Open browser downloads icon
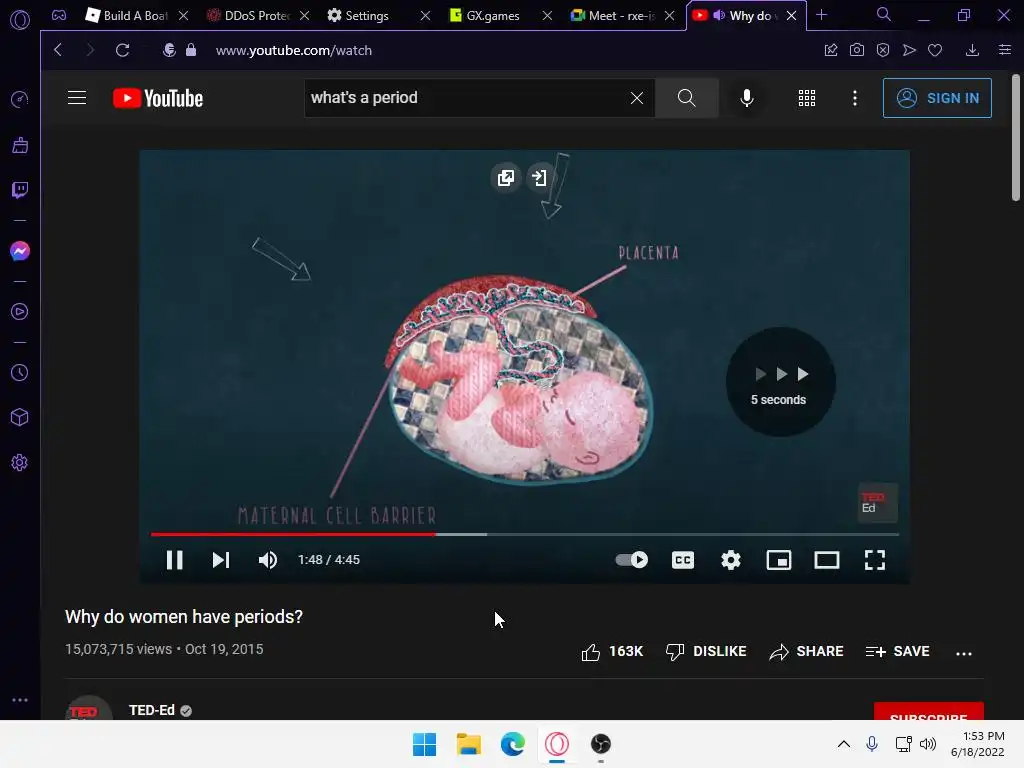1024x768 pixels. point(972,50)
